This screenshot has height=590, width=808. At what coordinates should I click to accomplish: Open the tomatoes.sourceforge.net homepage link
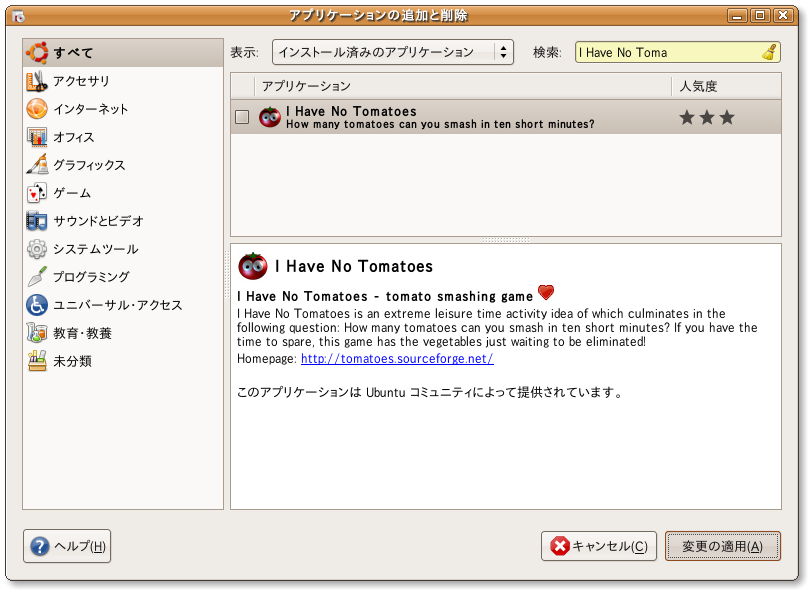[x=397, y=359]
